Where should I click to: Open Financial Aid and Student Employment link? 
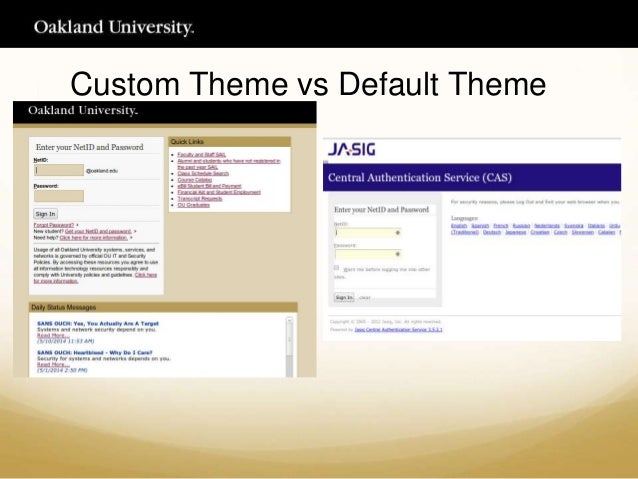[x=219, y=192]
